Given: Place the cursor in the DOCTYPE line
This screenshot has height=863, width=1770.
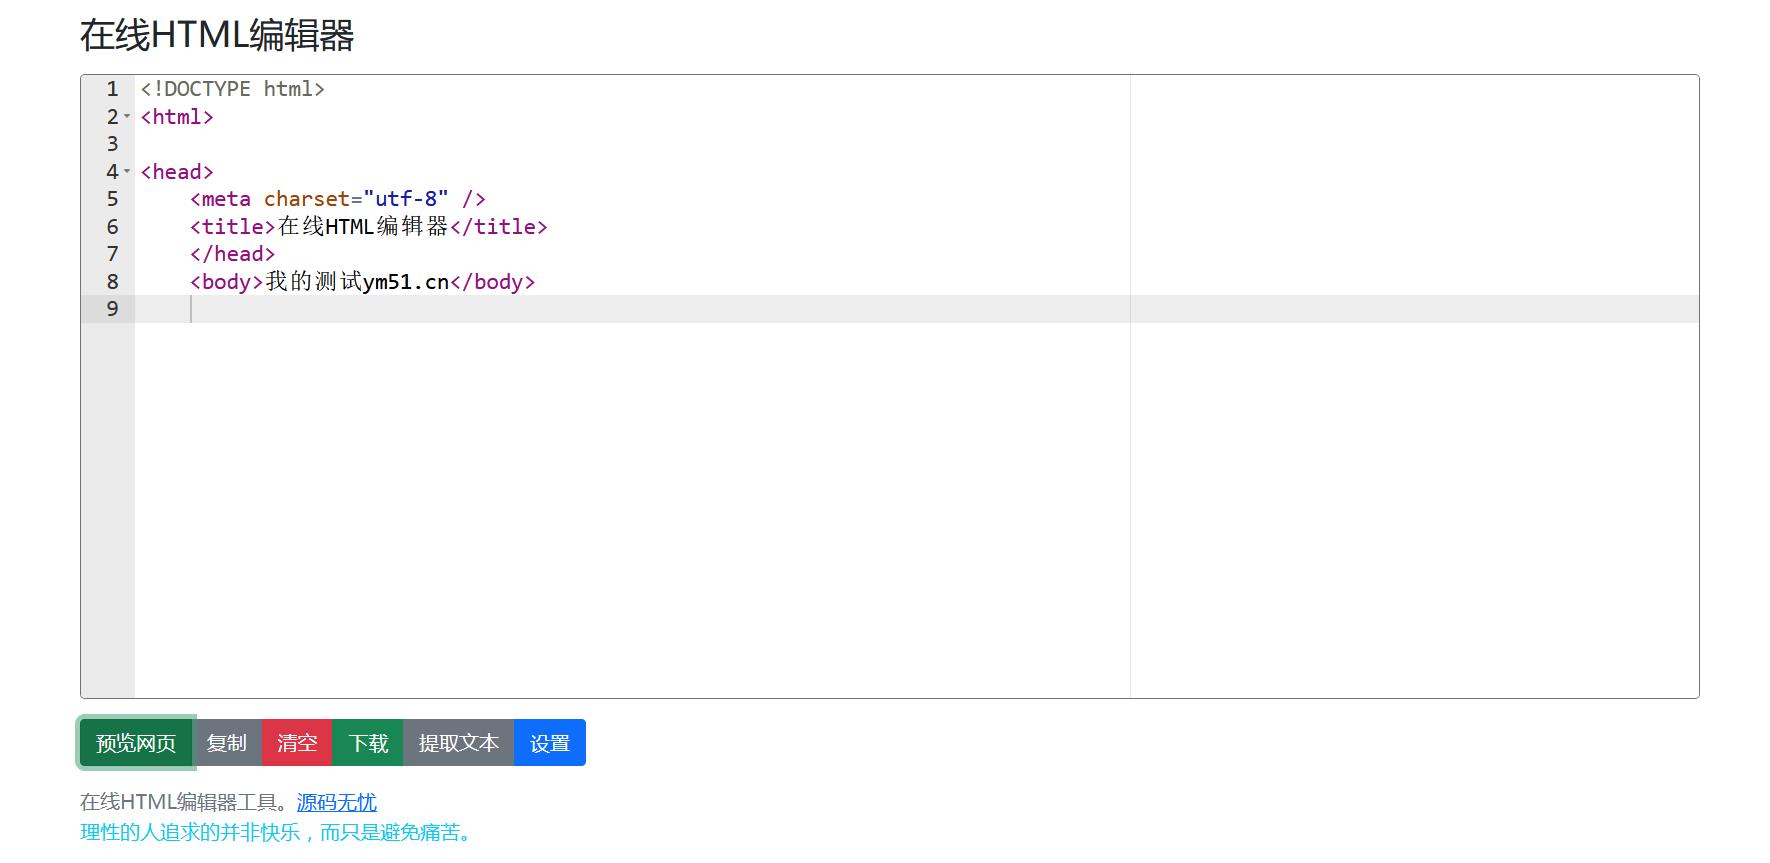Looking at the screenshot, I should [x=232, y=89].
